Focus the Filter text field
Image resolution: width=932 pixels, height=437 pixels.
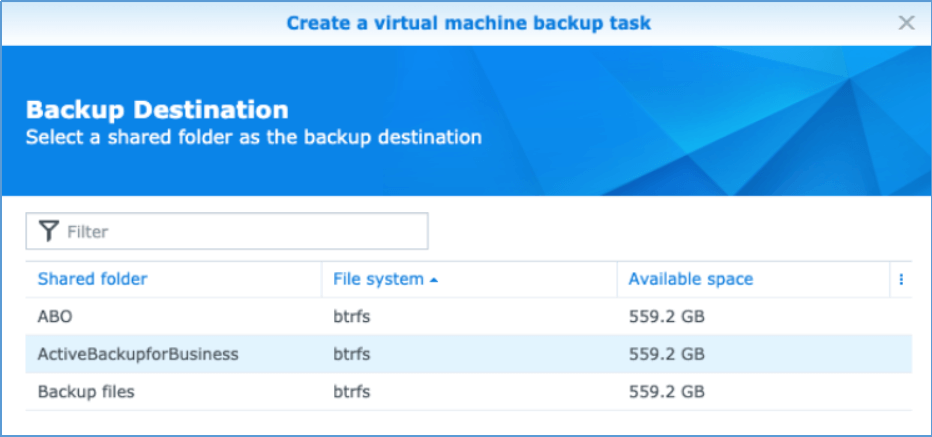click(240, 231)
